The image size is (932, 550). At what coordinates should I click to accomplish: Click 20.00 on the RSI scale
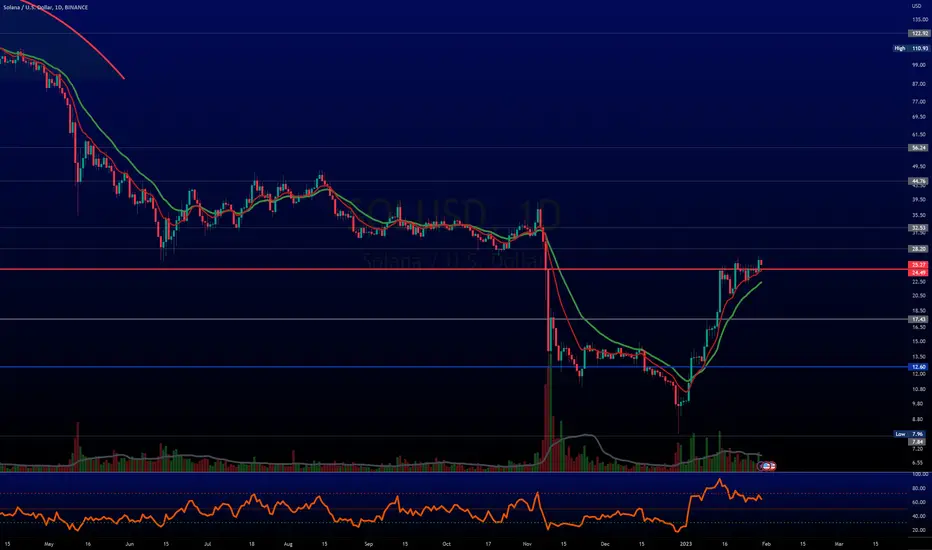click(920, 530)
